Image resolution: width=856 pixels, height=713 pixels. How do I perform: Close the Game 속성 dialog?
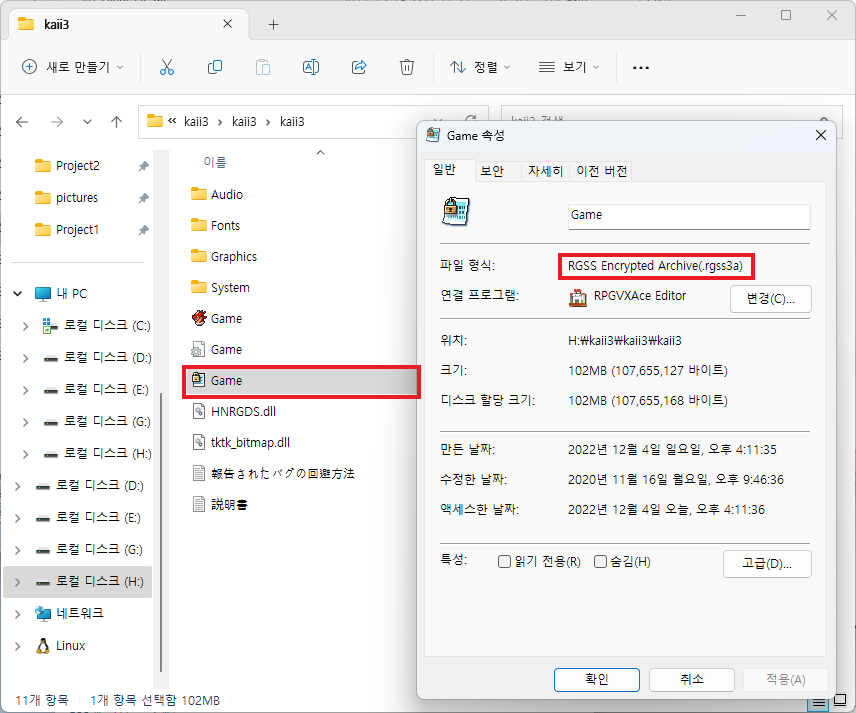(821, 135)
